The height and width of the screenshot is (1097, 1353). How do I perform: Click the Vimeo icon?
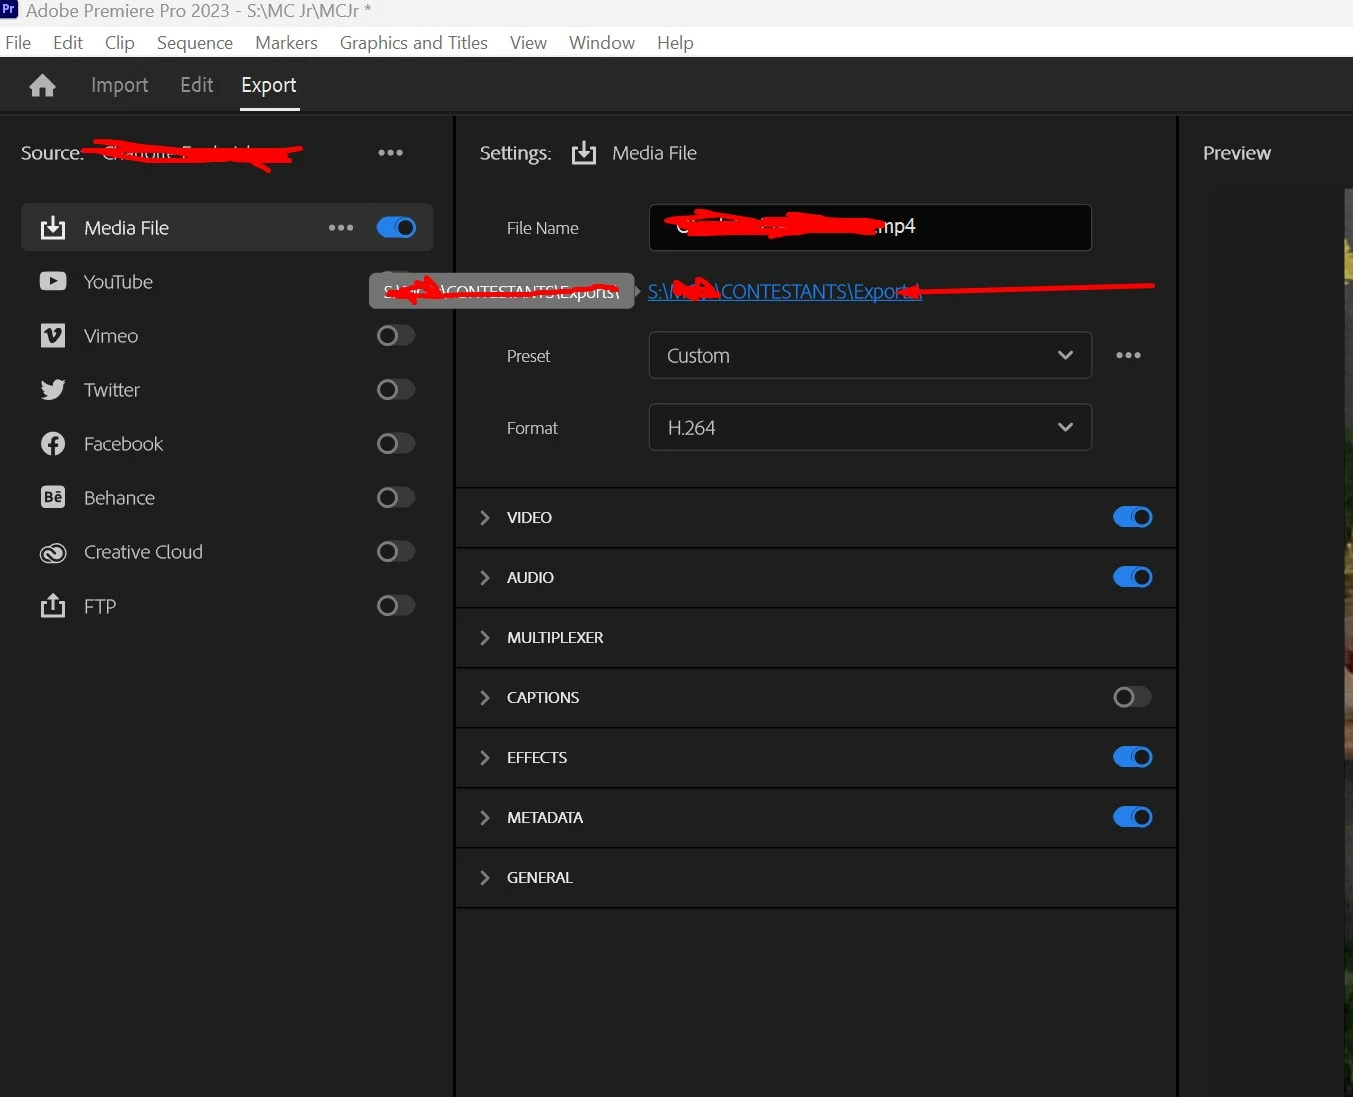pyautogui.click(x=53, y=336)
